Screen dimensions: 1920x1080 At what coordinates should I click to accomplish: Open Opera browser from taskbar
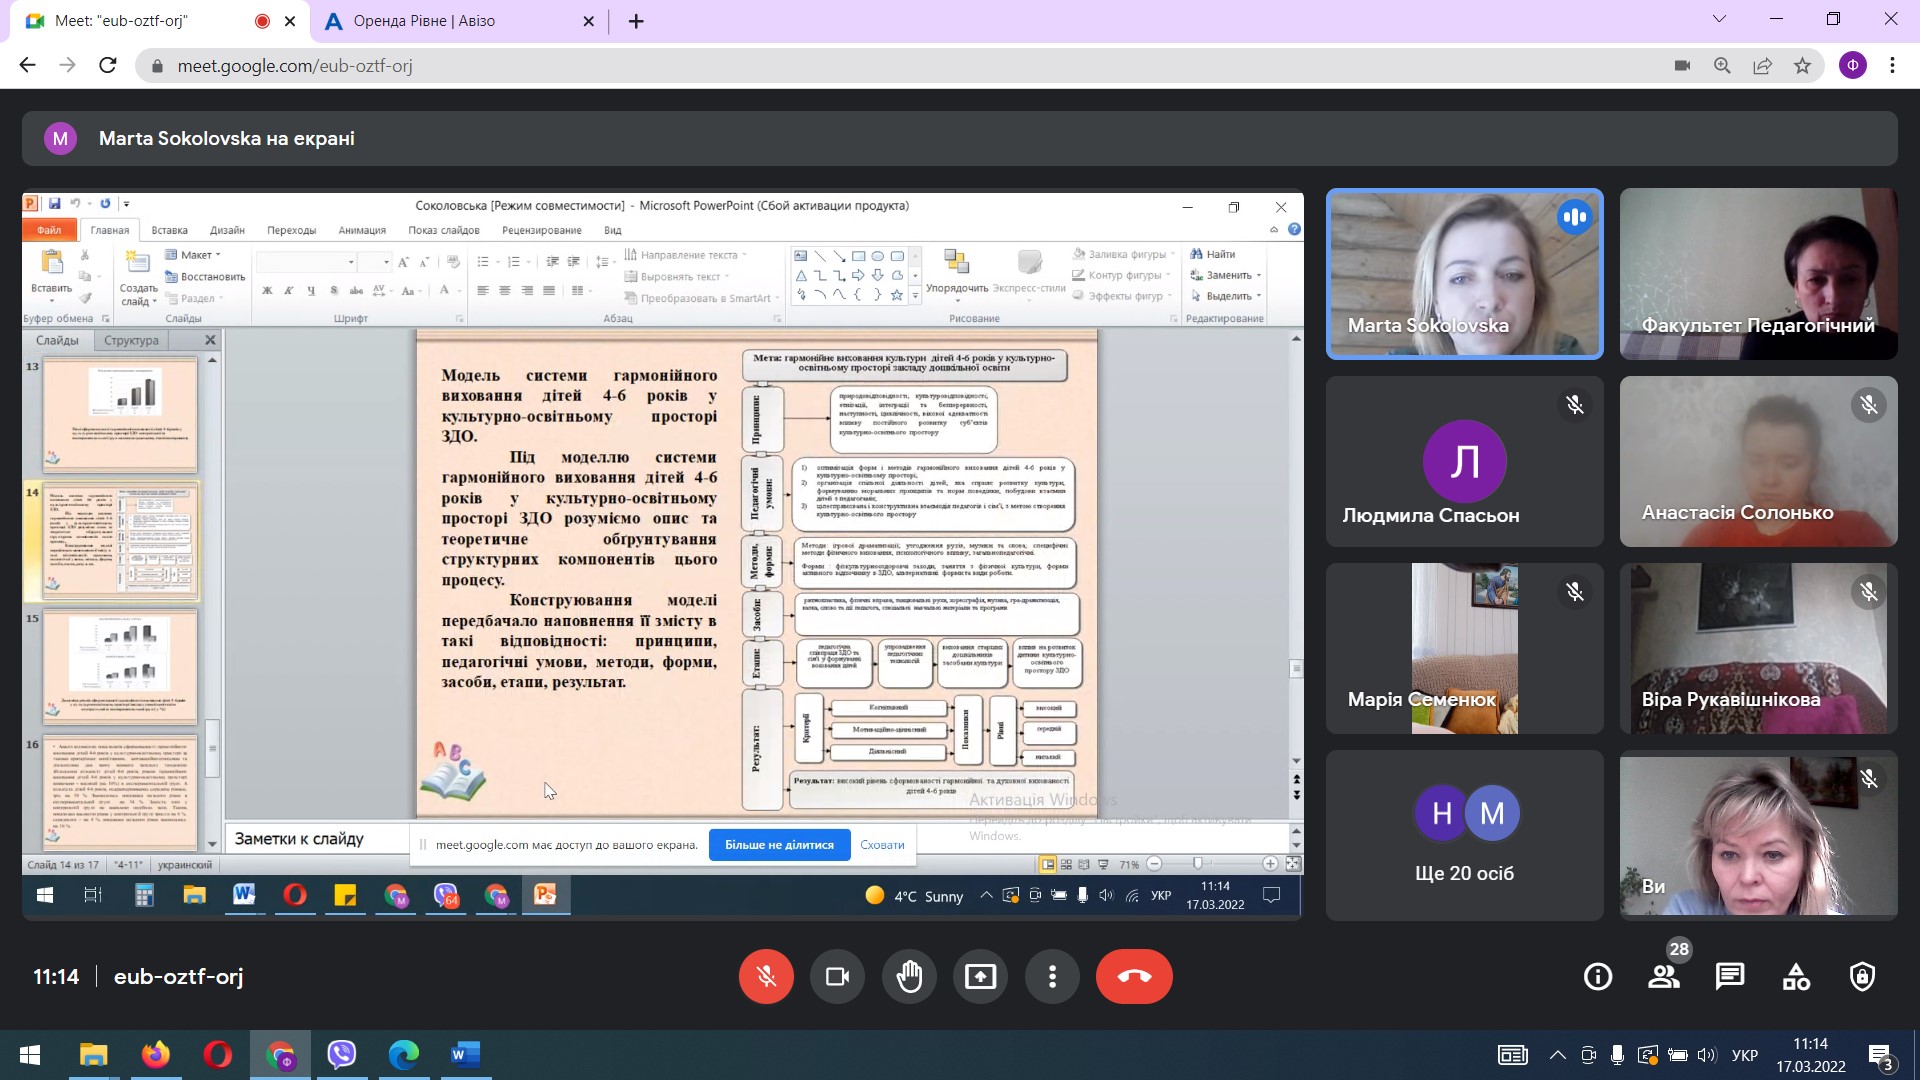click(x=217, y=1055)
